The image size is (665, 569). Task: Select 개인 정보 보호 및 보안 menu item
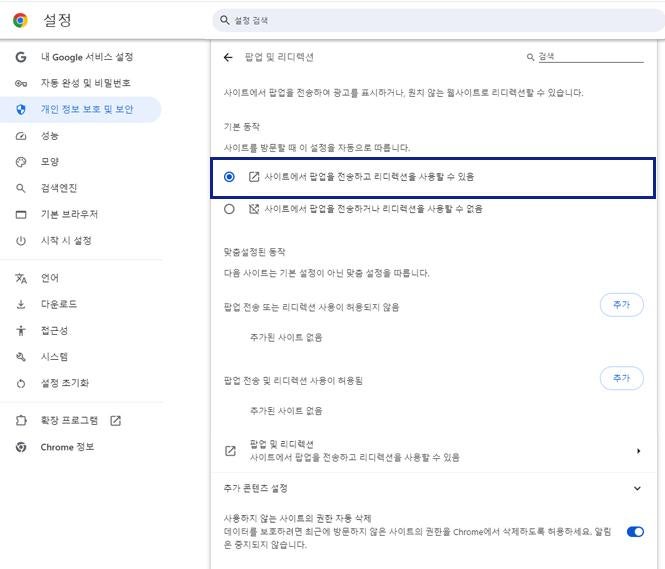(81, 109)
